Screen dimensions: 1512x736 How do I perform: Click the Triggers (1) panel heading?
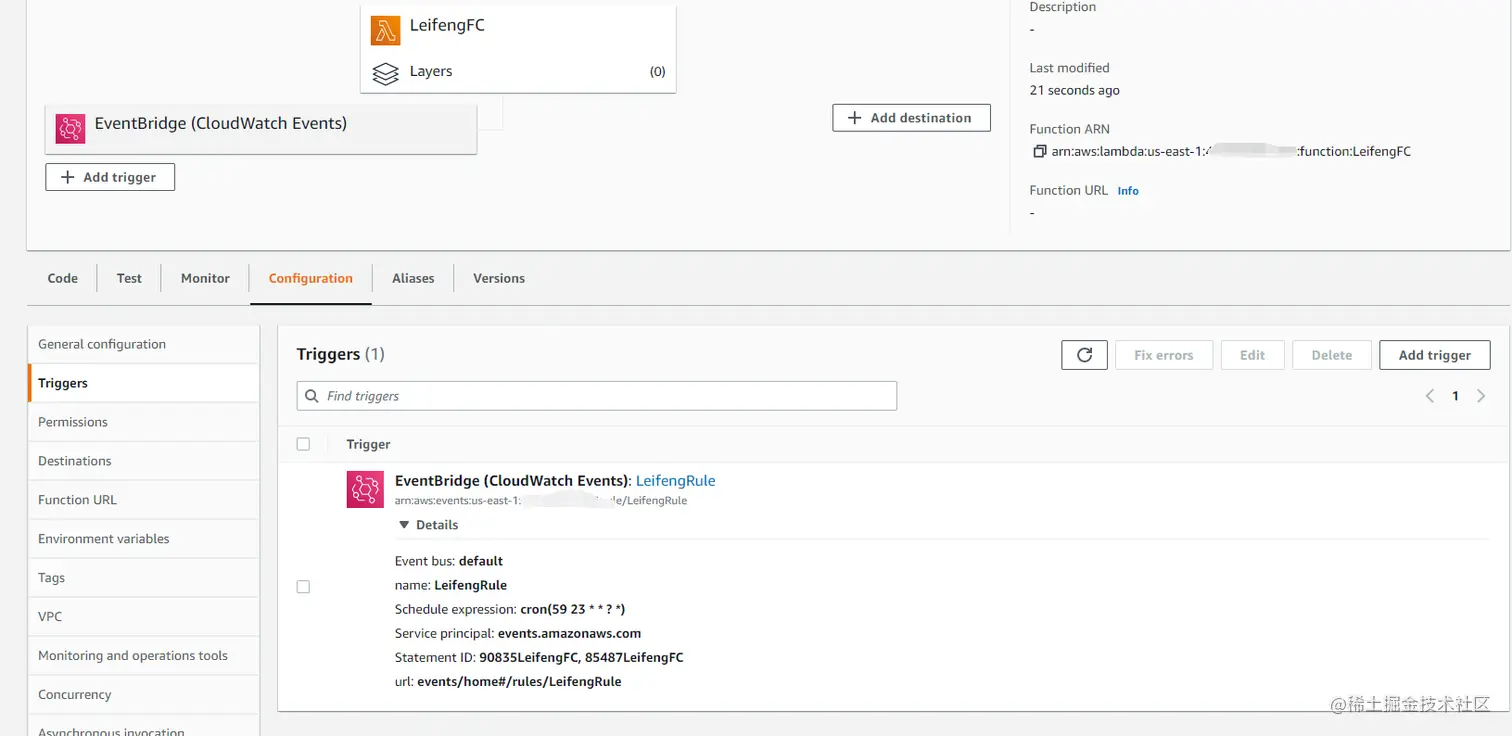pyautogui.click(x=340, y=354)
